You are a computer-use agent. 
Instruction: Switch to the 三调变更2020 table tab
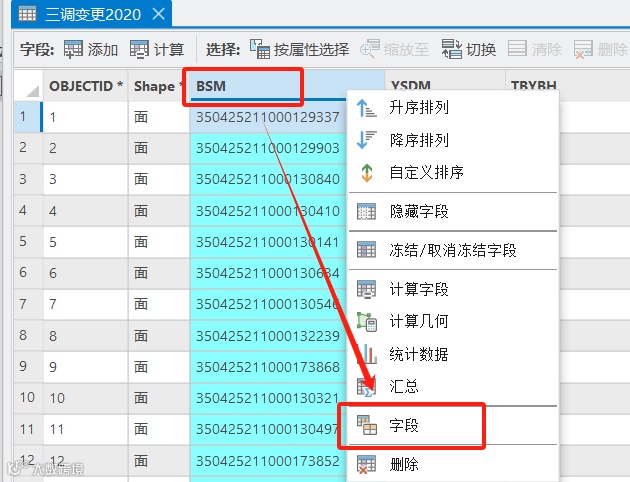pos(92,14)
